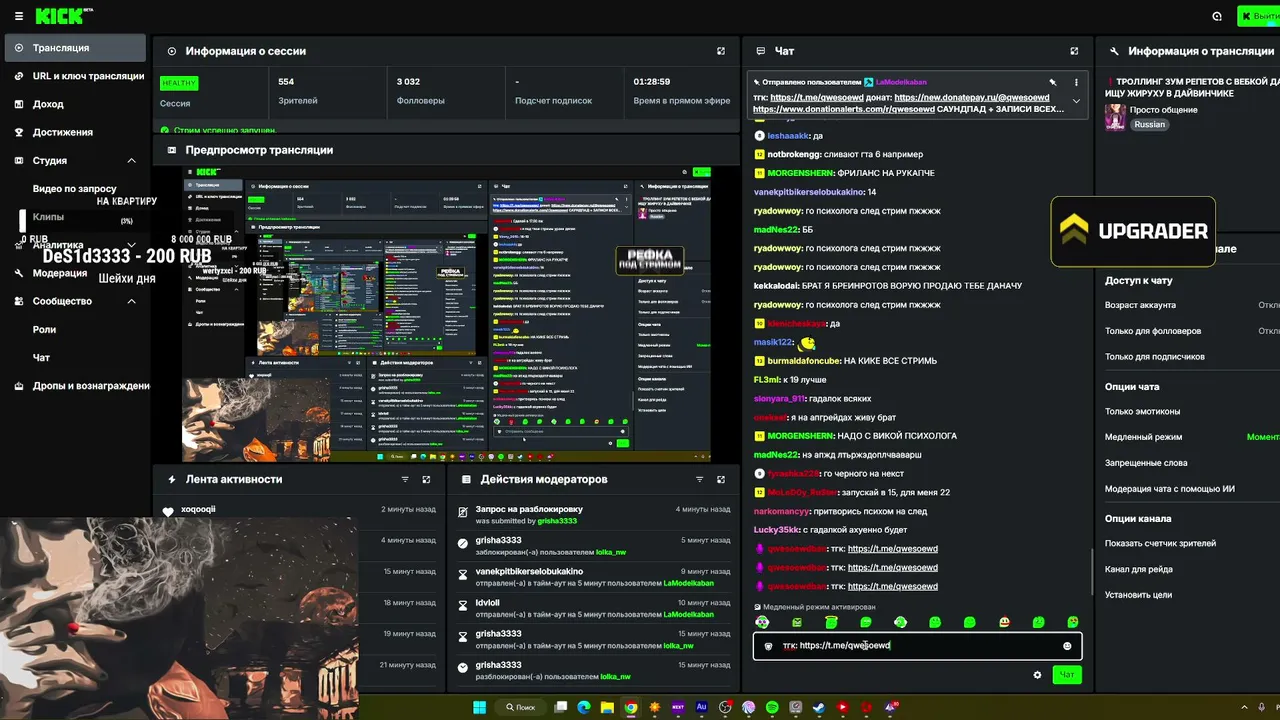Click the chat identity badge icon in the input
This screenshot has height=720, width=1280.
768,646
